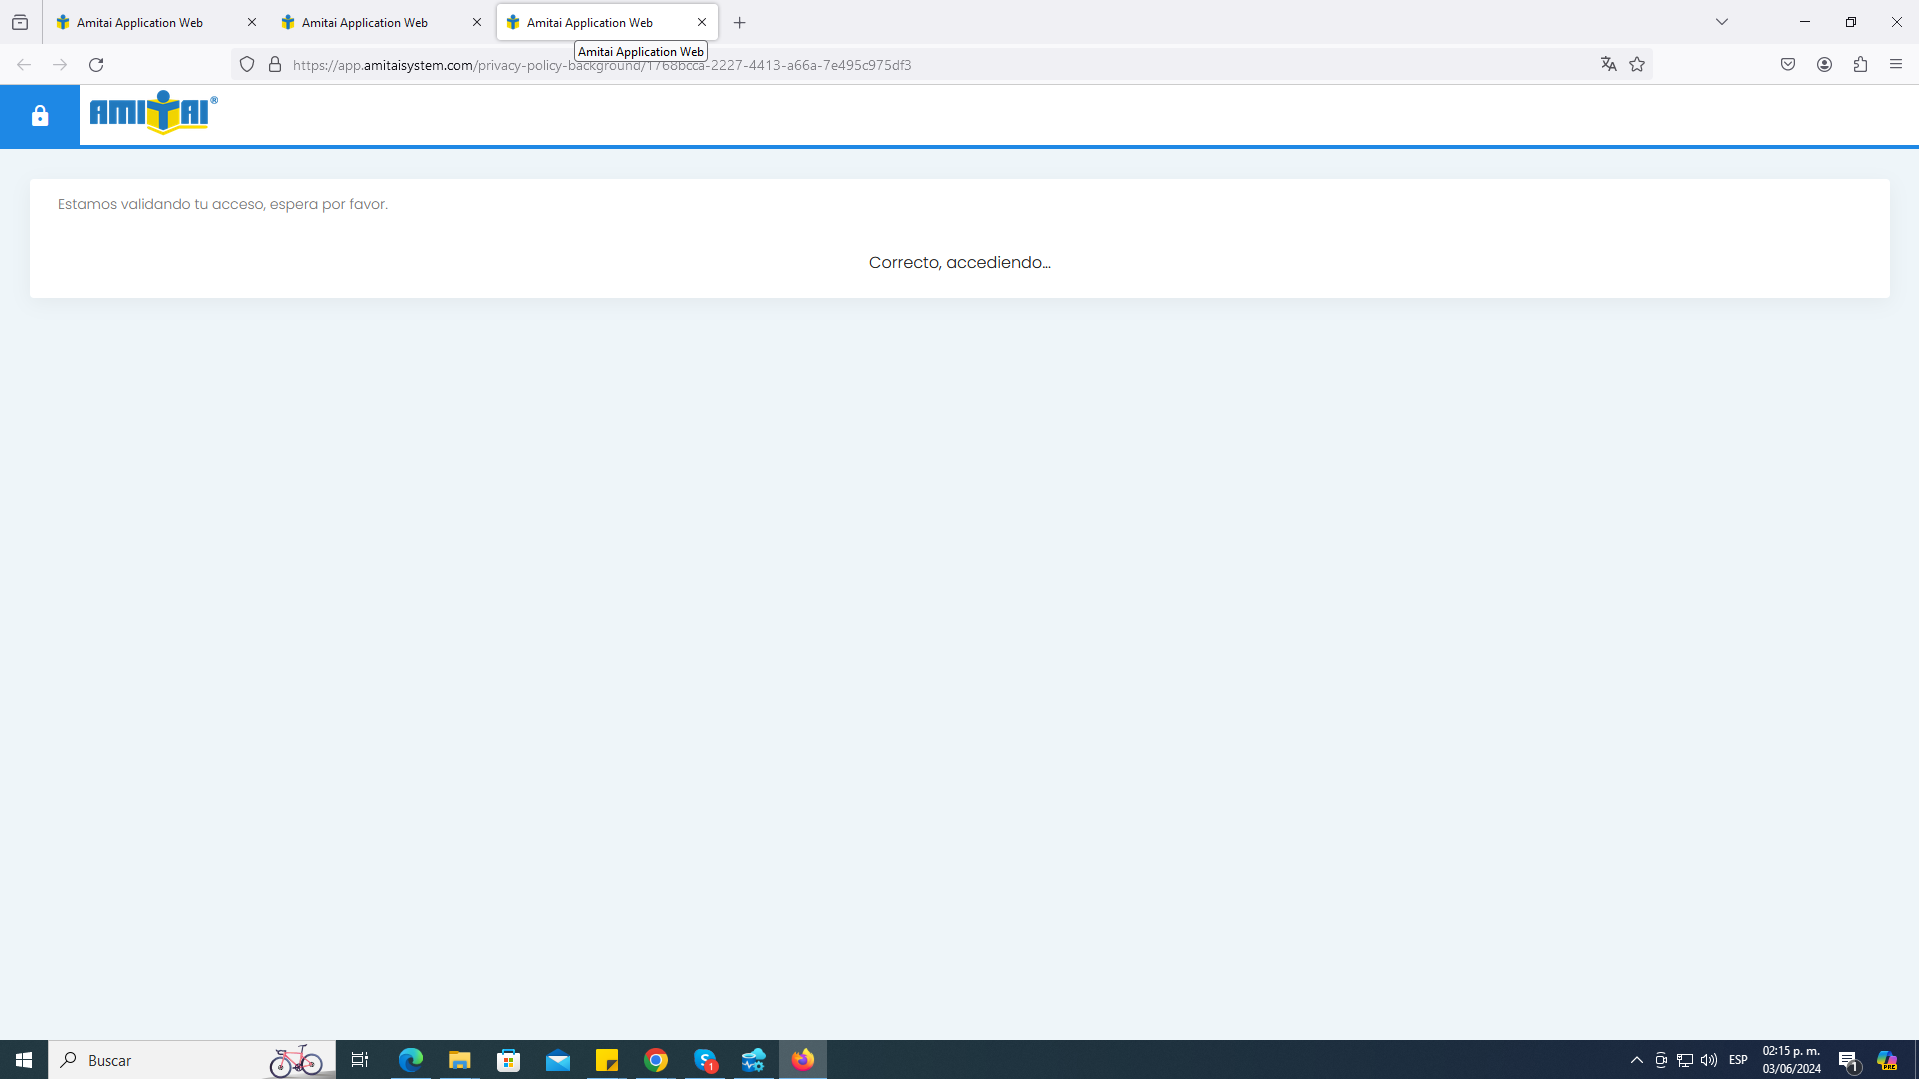Open the page translation icon
The image size is (1919, 1079).
(x=1608, y=65)
